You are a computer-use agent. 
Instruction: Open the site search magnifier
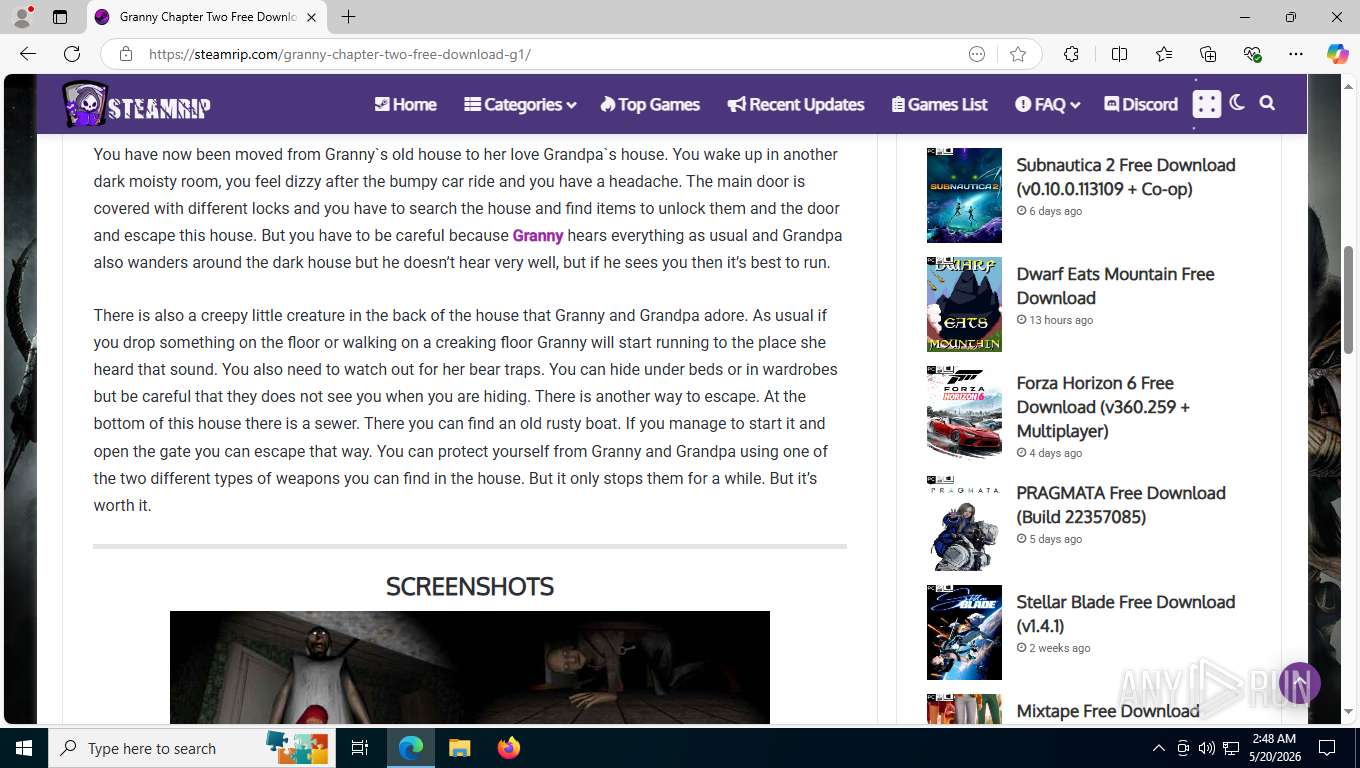point(1267,103)
